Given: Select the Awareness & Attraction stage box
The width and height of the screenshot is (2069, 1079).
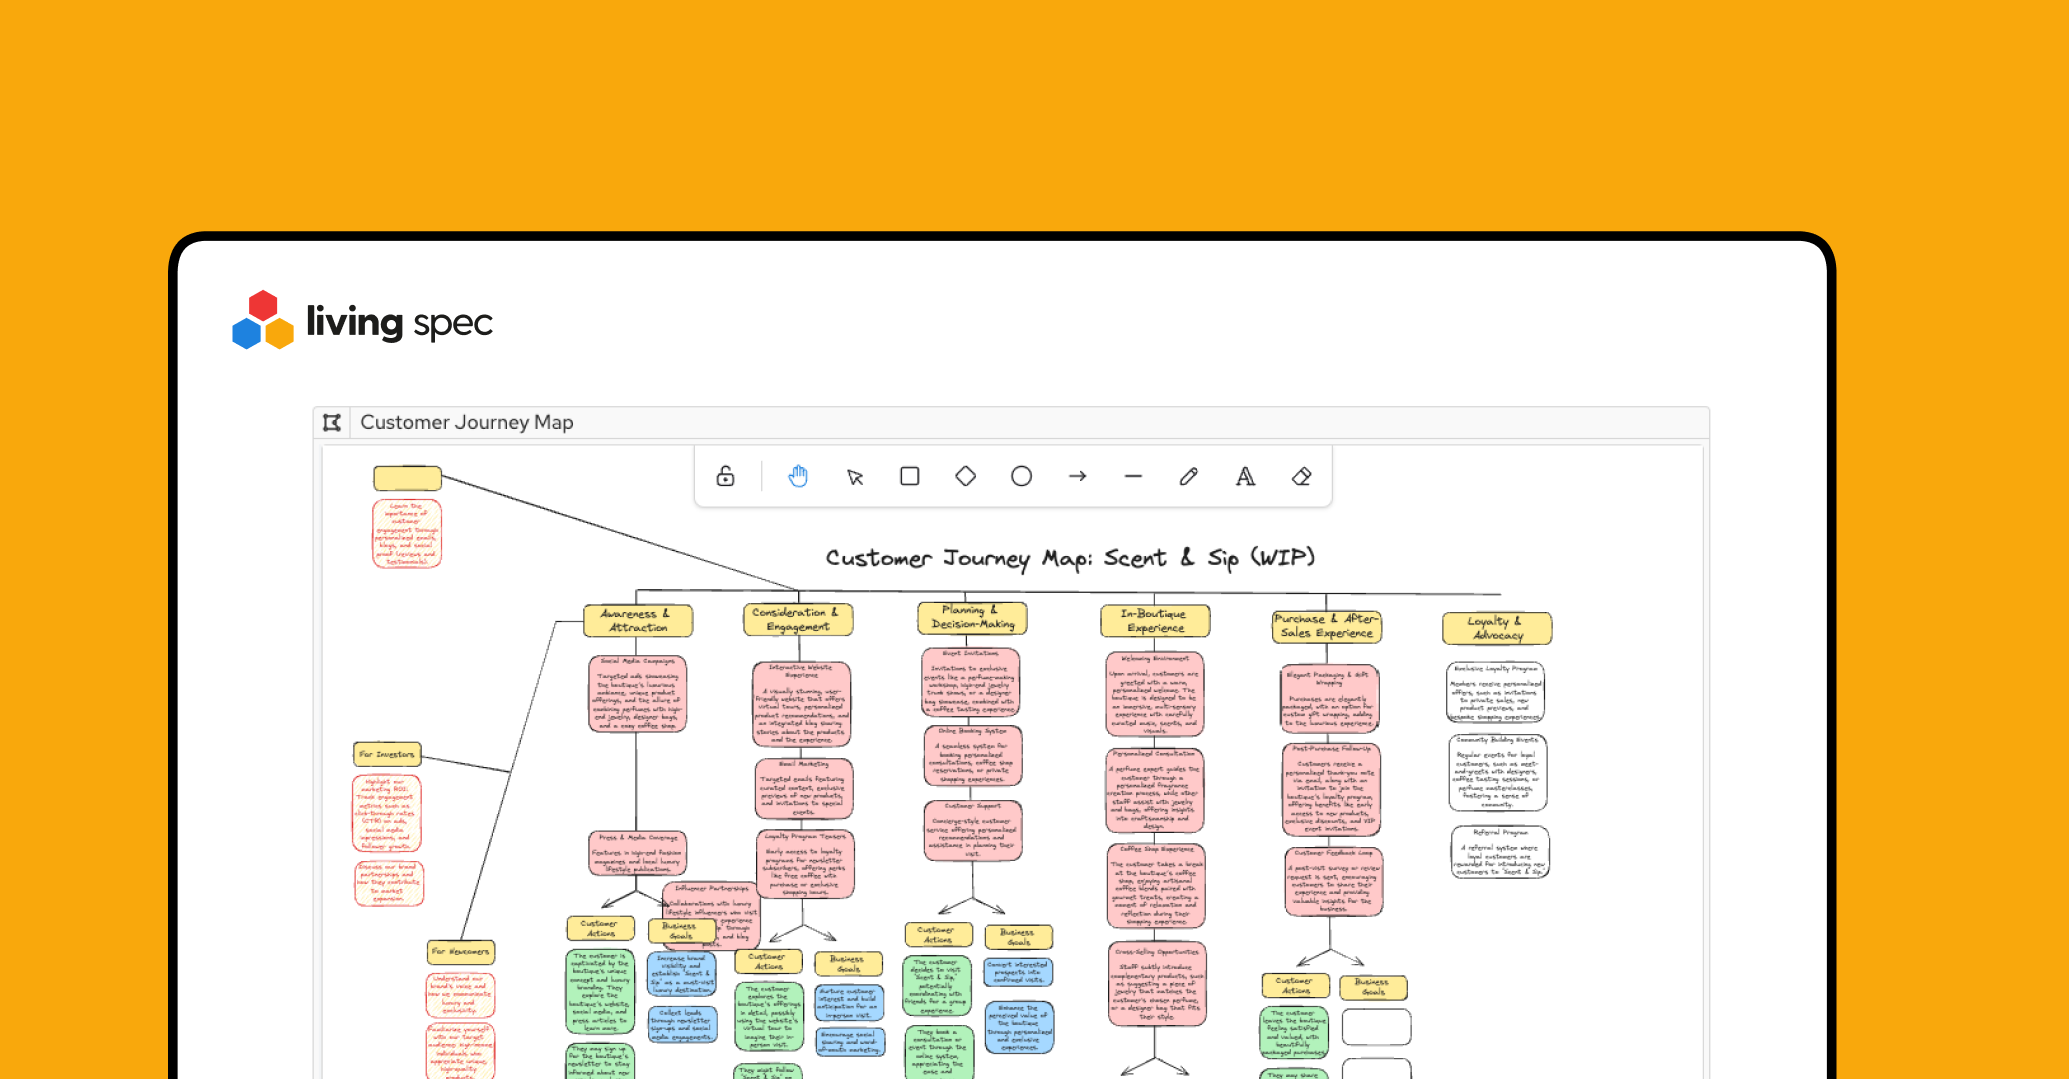Looking at the screenshot, I should pyautogui.click(x=638, y=621).
